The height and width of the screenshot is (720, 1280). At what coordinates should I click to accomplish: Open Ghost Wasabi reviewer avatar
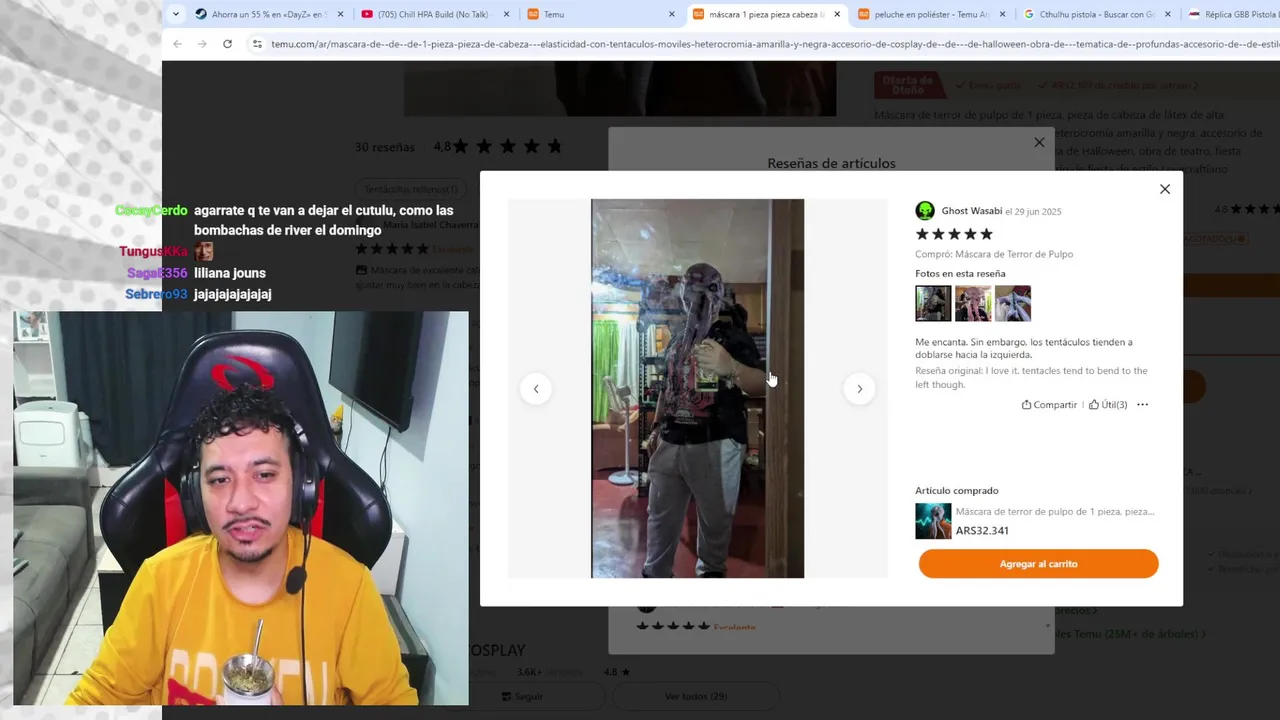point(925,211)
